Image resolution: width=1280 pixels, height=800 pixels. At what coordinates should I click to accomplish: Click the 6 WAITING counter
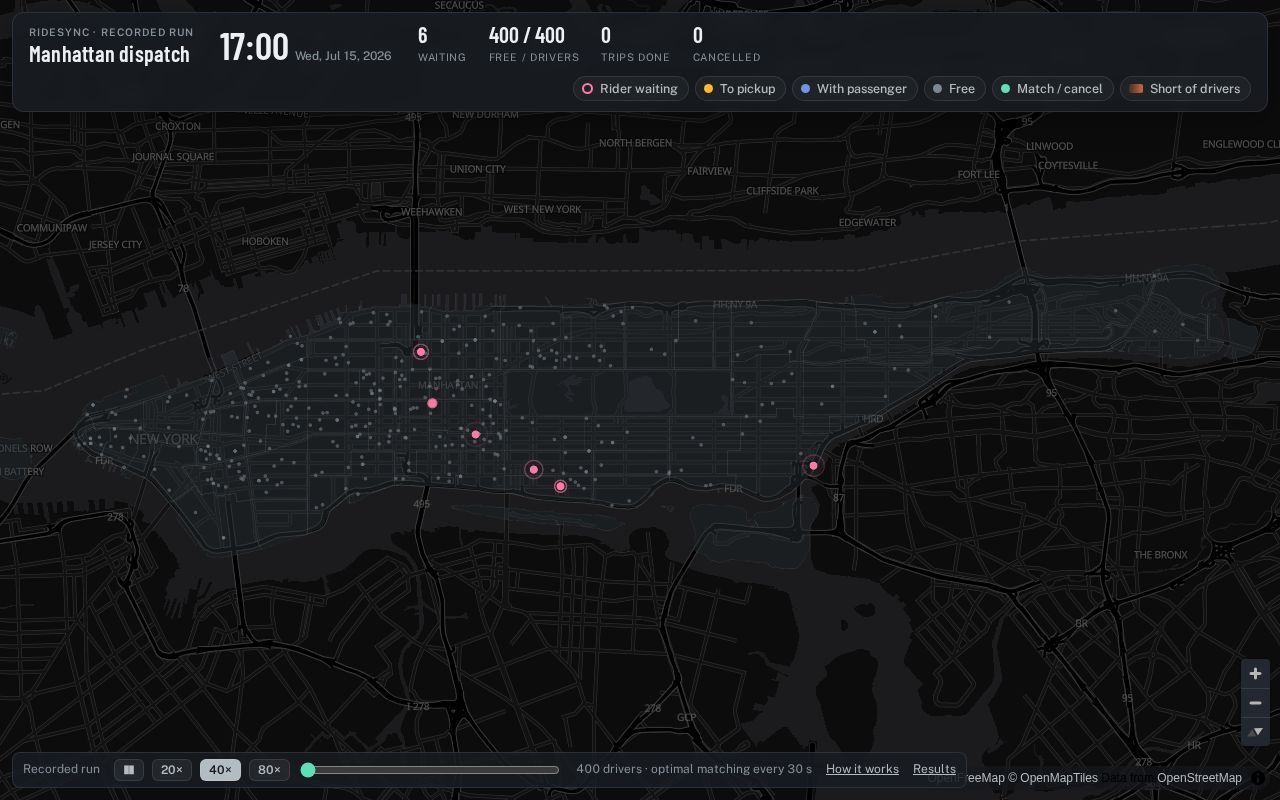441,45
